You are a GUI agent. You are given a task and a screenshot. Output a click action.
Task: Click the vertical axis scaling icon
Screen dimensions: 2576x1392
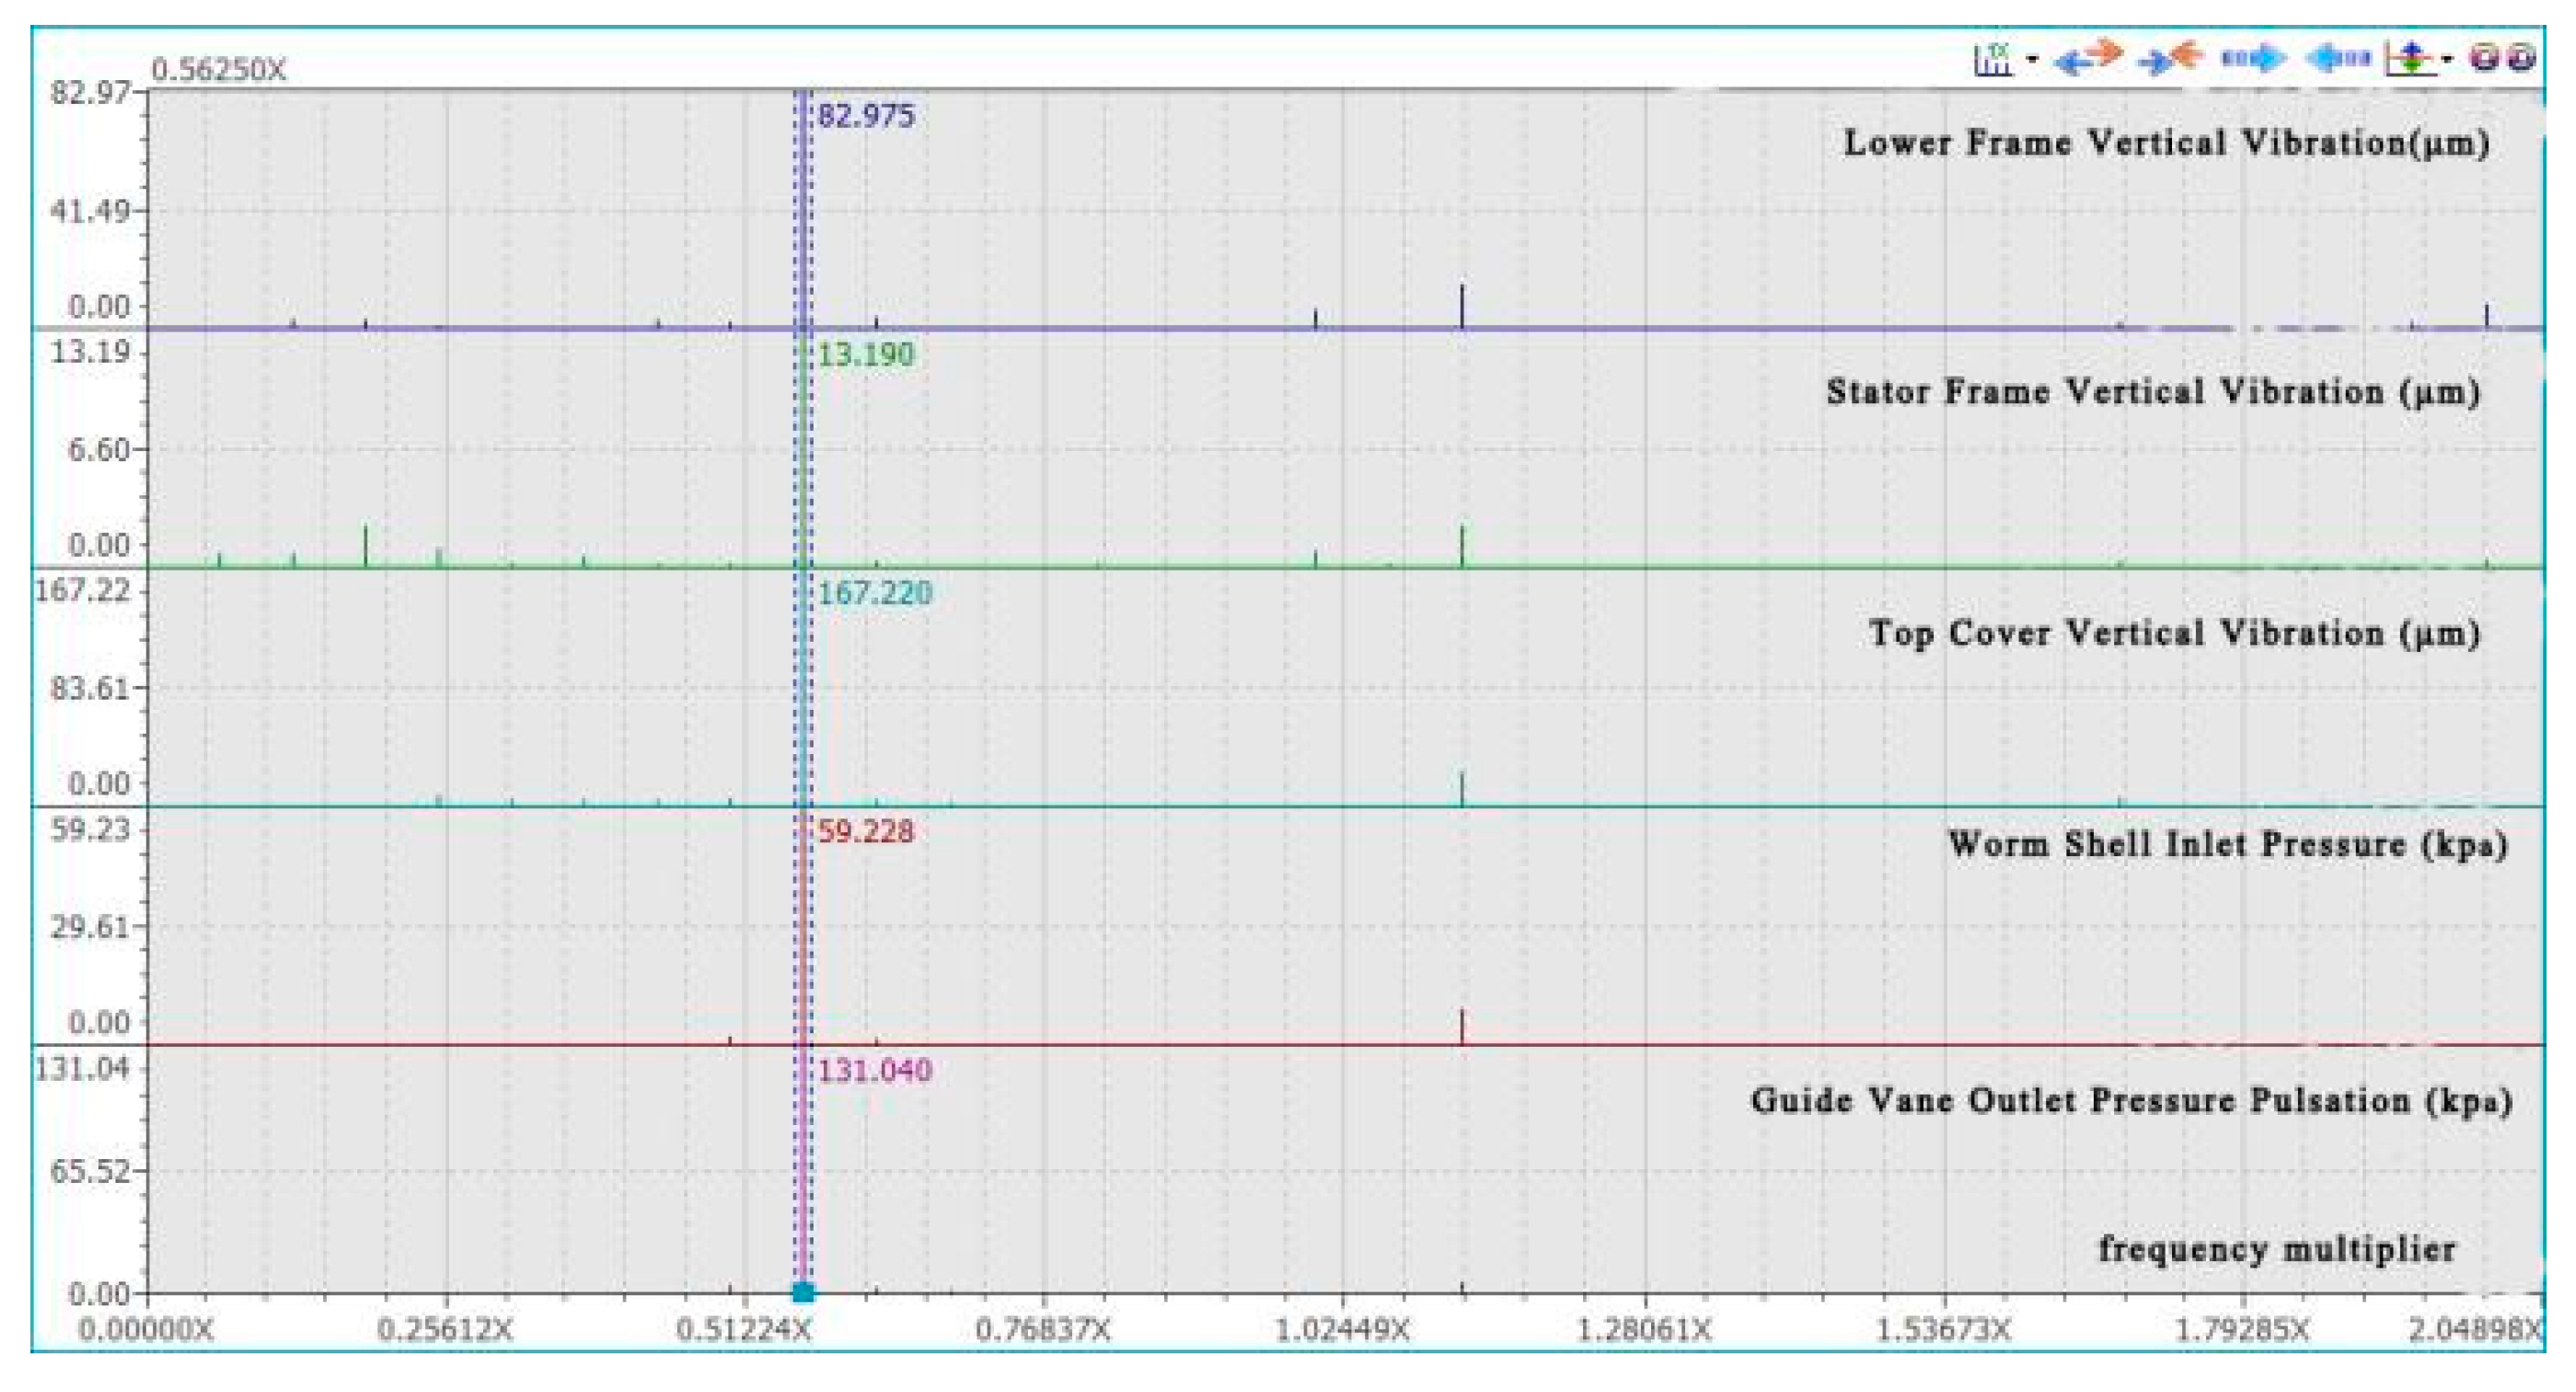(2411, 59)
